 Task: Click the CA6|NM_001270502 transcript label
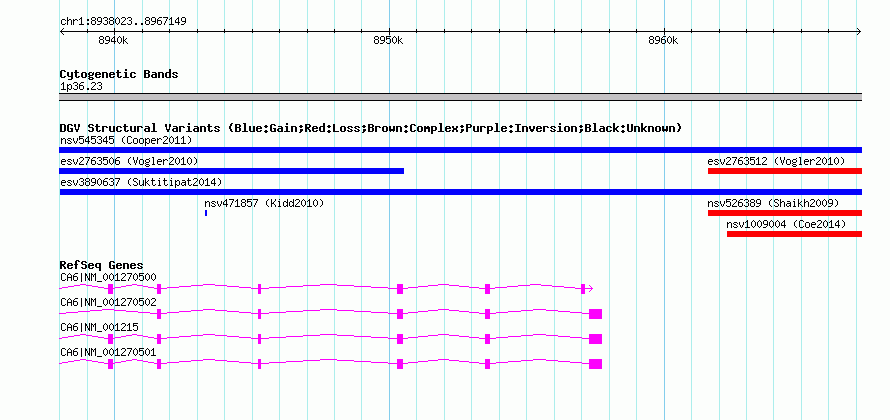(x=108, y=302)
